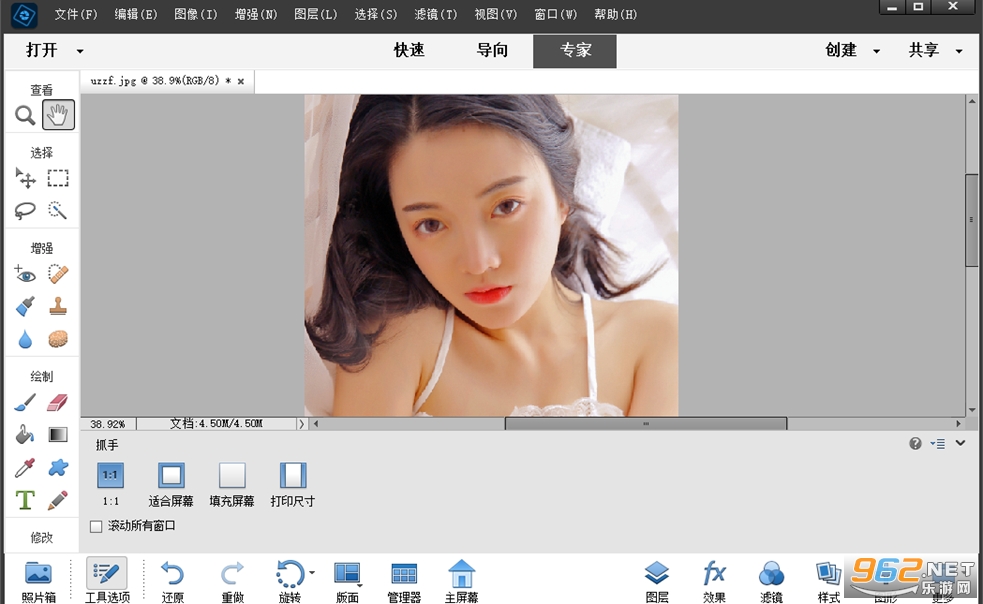Select the Custom Shape tool
This screenshot has height=604, width=983.
click(58, 468)
